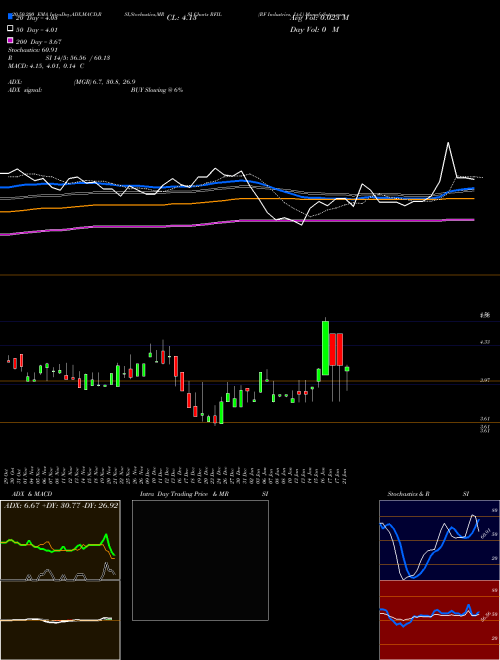The width and height of the screenshot is (500, 660).
Task: Click the 'ADX: 6.67 +DY: 30.77 -DY: 26.92' header
Action: 61,505
